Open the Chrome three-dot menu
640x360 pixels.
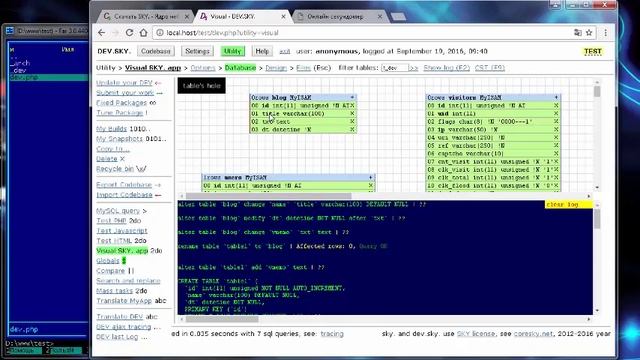tap(606, 33)
